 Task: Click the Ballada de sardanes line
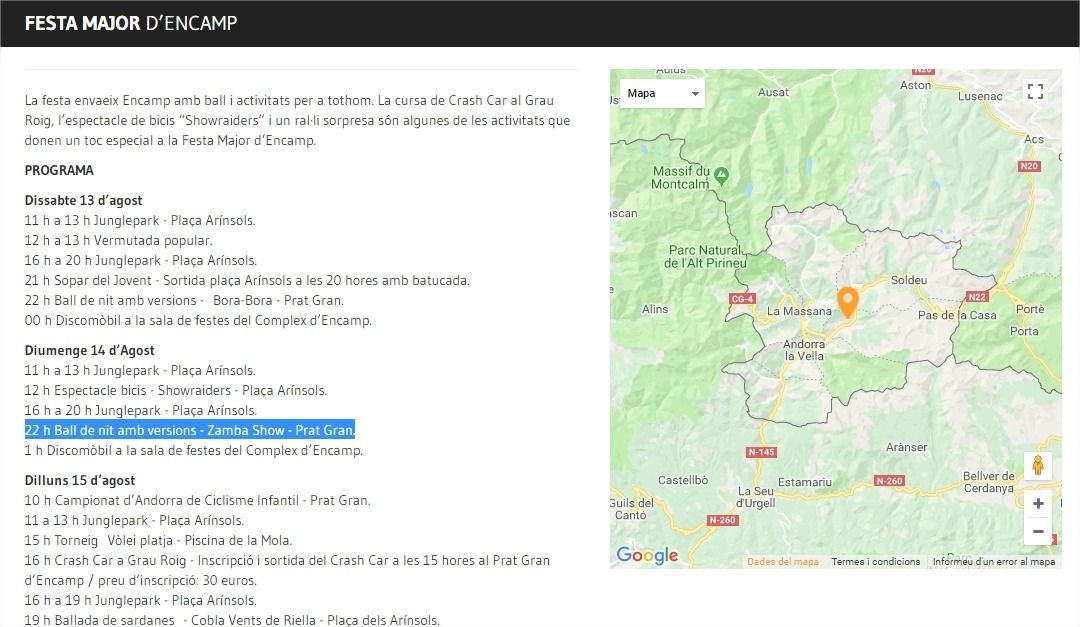tap(232, 620)
